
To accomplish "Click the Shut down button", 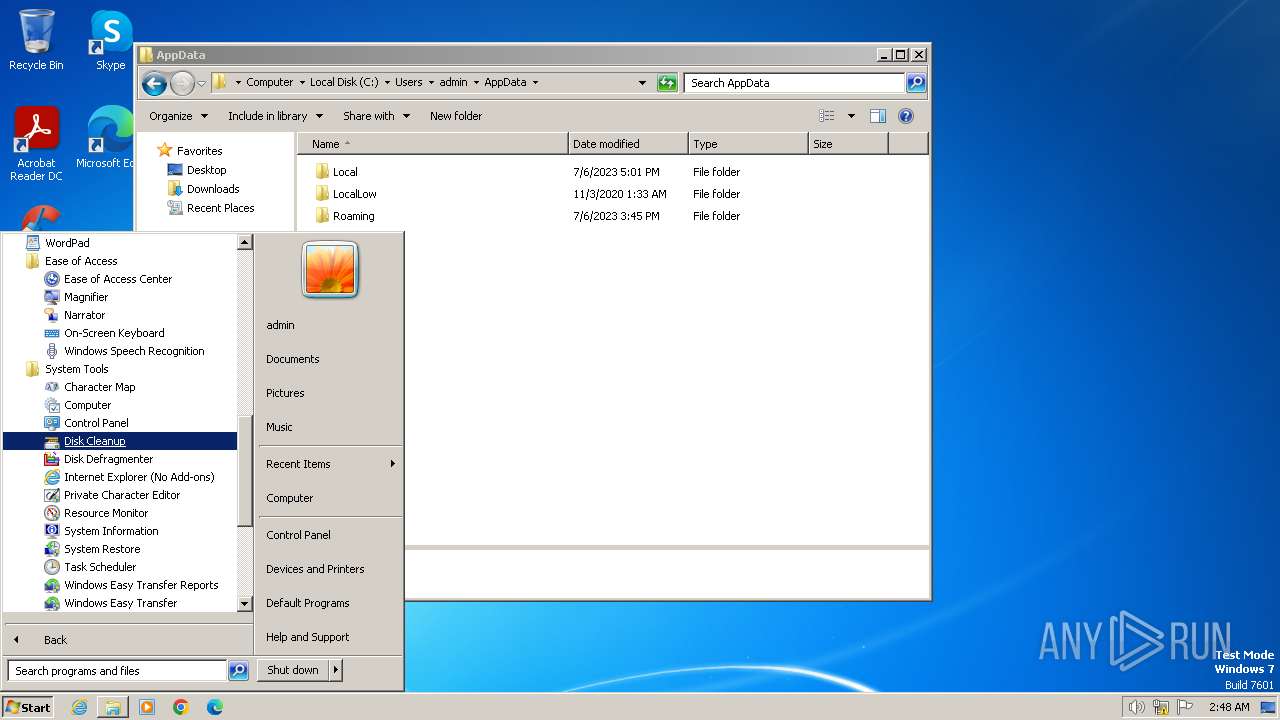I will [293, 670].
